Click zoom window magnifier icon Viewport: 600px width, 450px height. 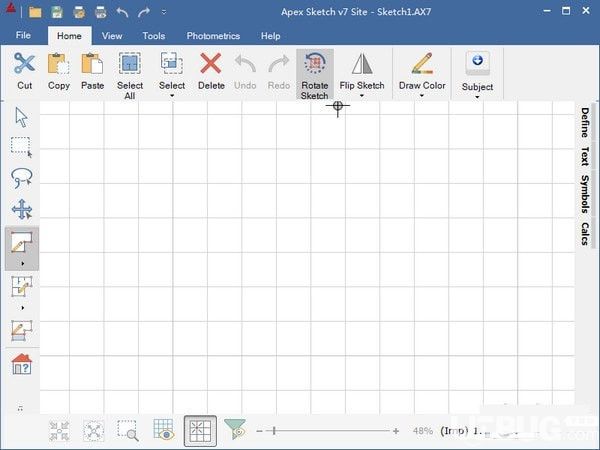pos(128,430)
